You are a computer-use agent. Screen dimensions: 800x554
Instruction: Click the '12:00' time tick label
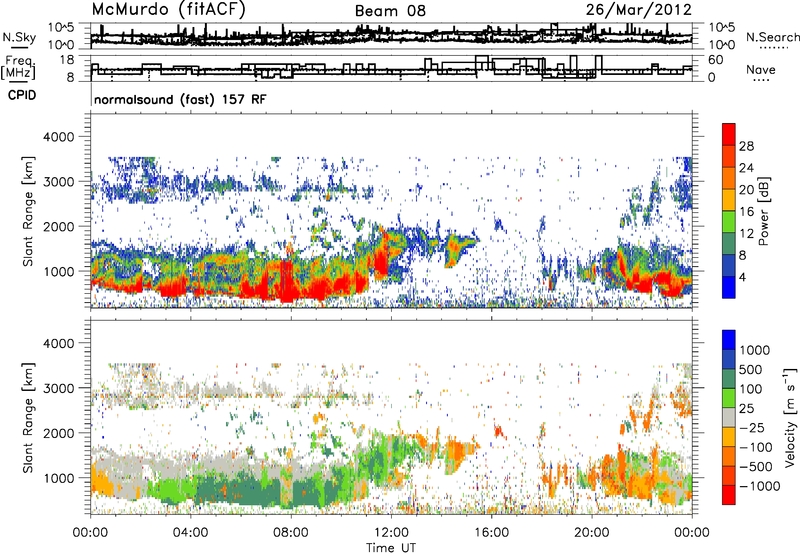pos(391,533)
